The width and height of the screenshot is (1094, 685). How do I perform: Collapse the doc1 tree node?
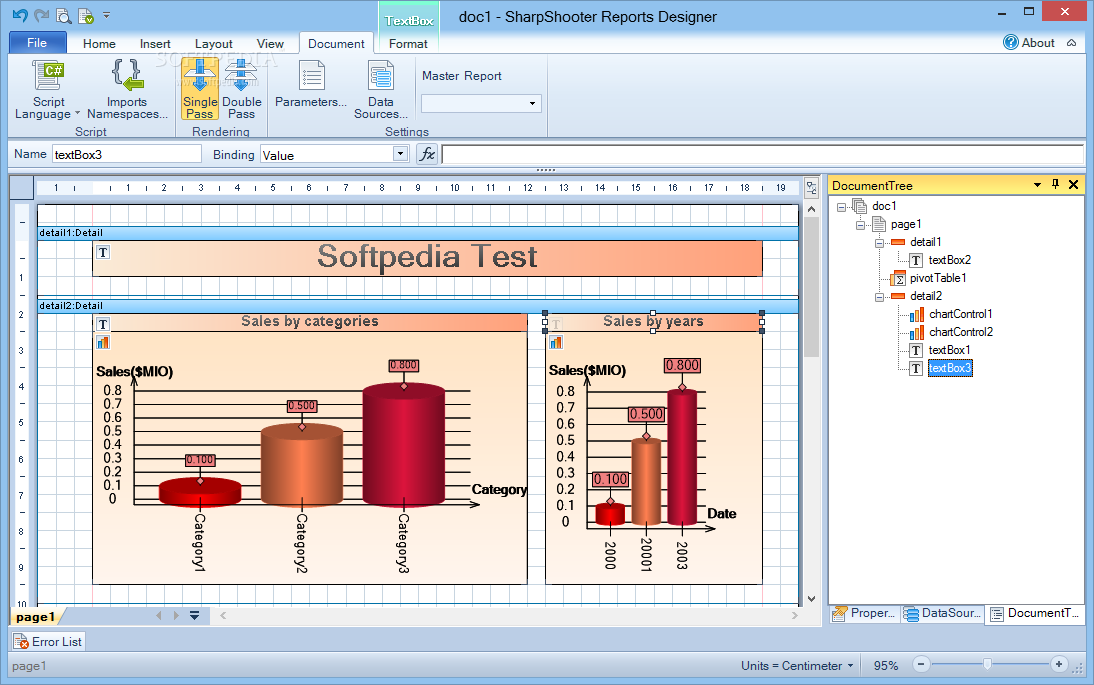tap(841, 206)
